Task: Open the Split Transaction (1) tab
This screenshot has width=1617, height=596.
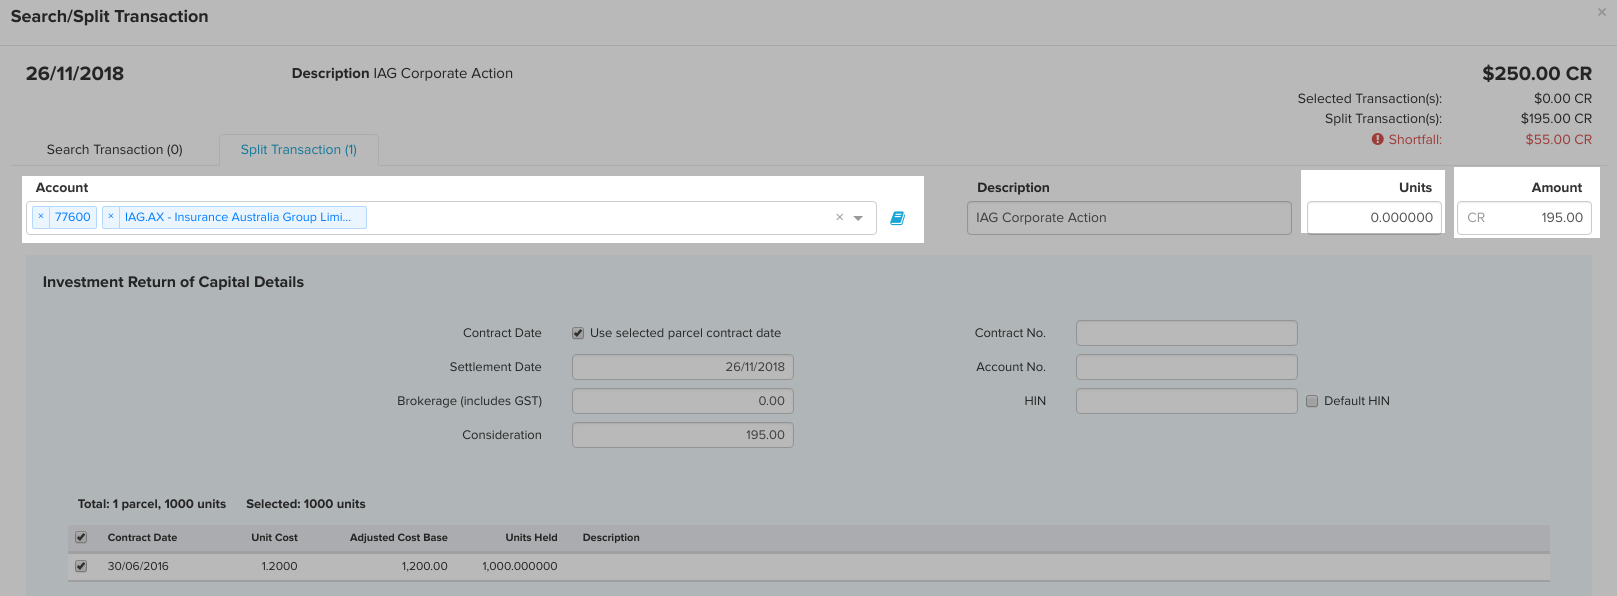Action: 298,150
